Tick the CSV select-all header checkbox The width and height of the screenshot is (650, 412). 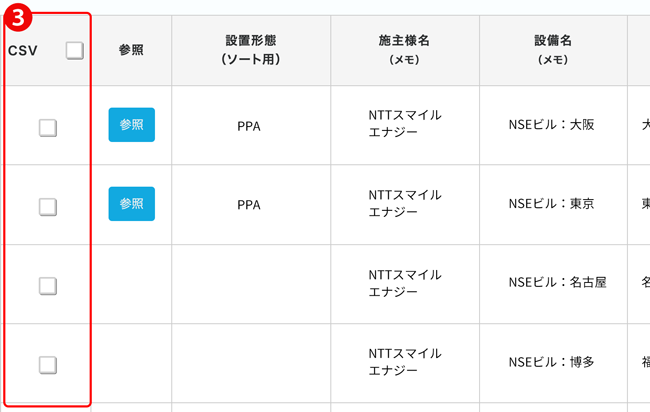(75, 51)
